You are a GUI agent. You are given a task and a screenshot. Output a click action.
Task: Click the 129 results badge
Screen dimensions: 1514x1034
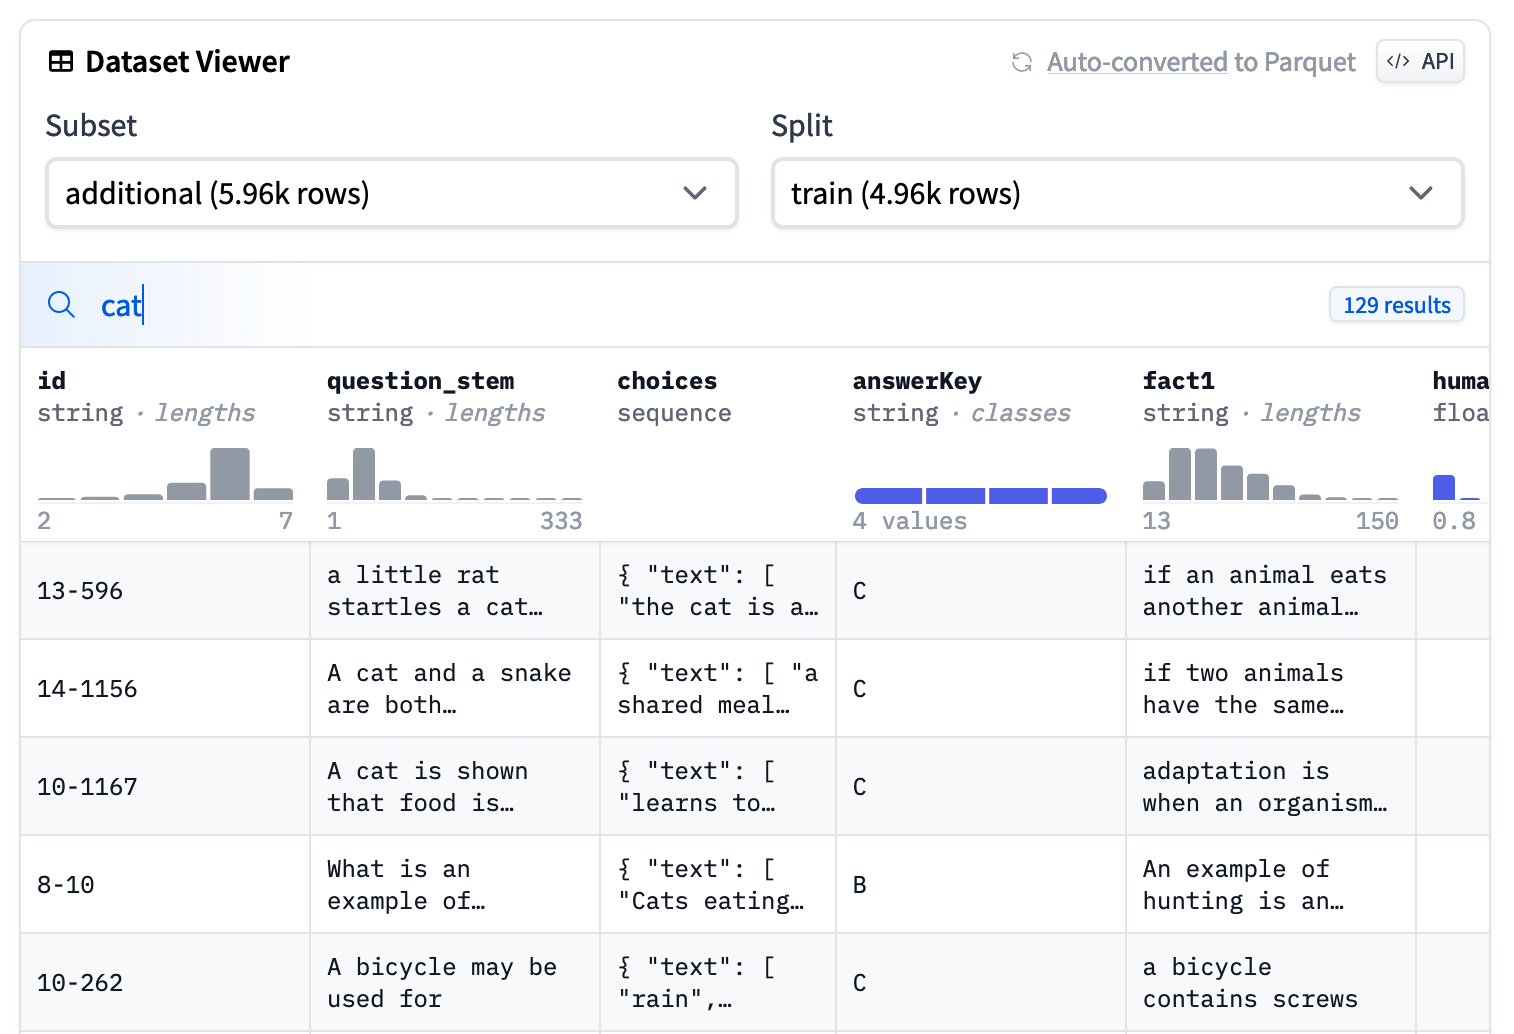(1396, 304)
